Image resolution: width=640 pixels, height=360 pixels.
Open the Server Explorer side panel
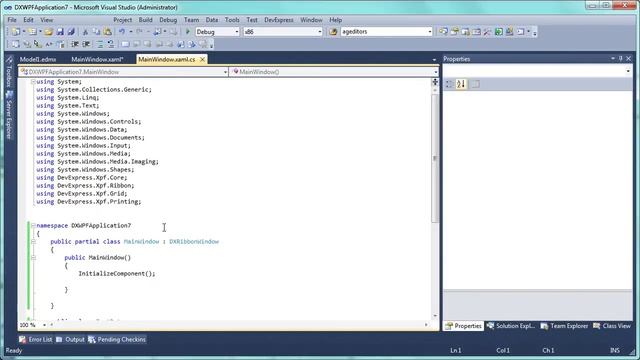[x=9, y=116]
